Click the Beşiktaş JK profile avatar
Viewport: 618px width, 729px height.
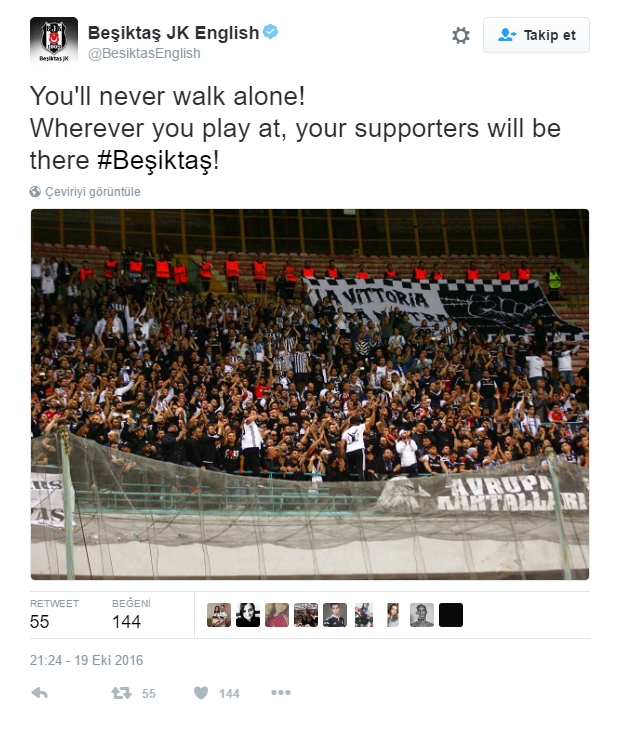54,41
